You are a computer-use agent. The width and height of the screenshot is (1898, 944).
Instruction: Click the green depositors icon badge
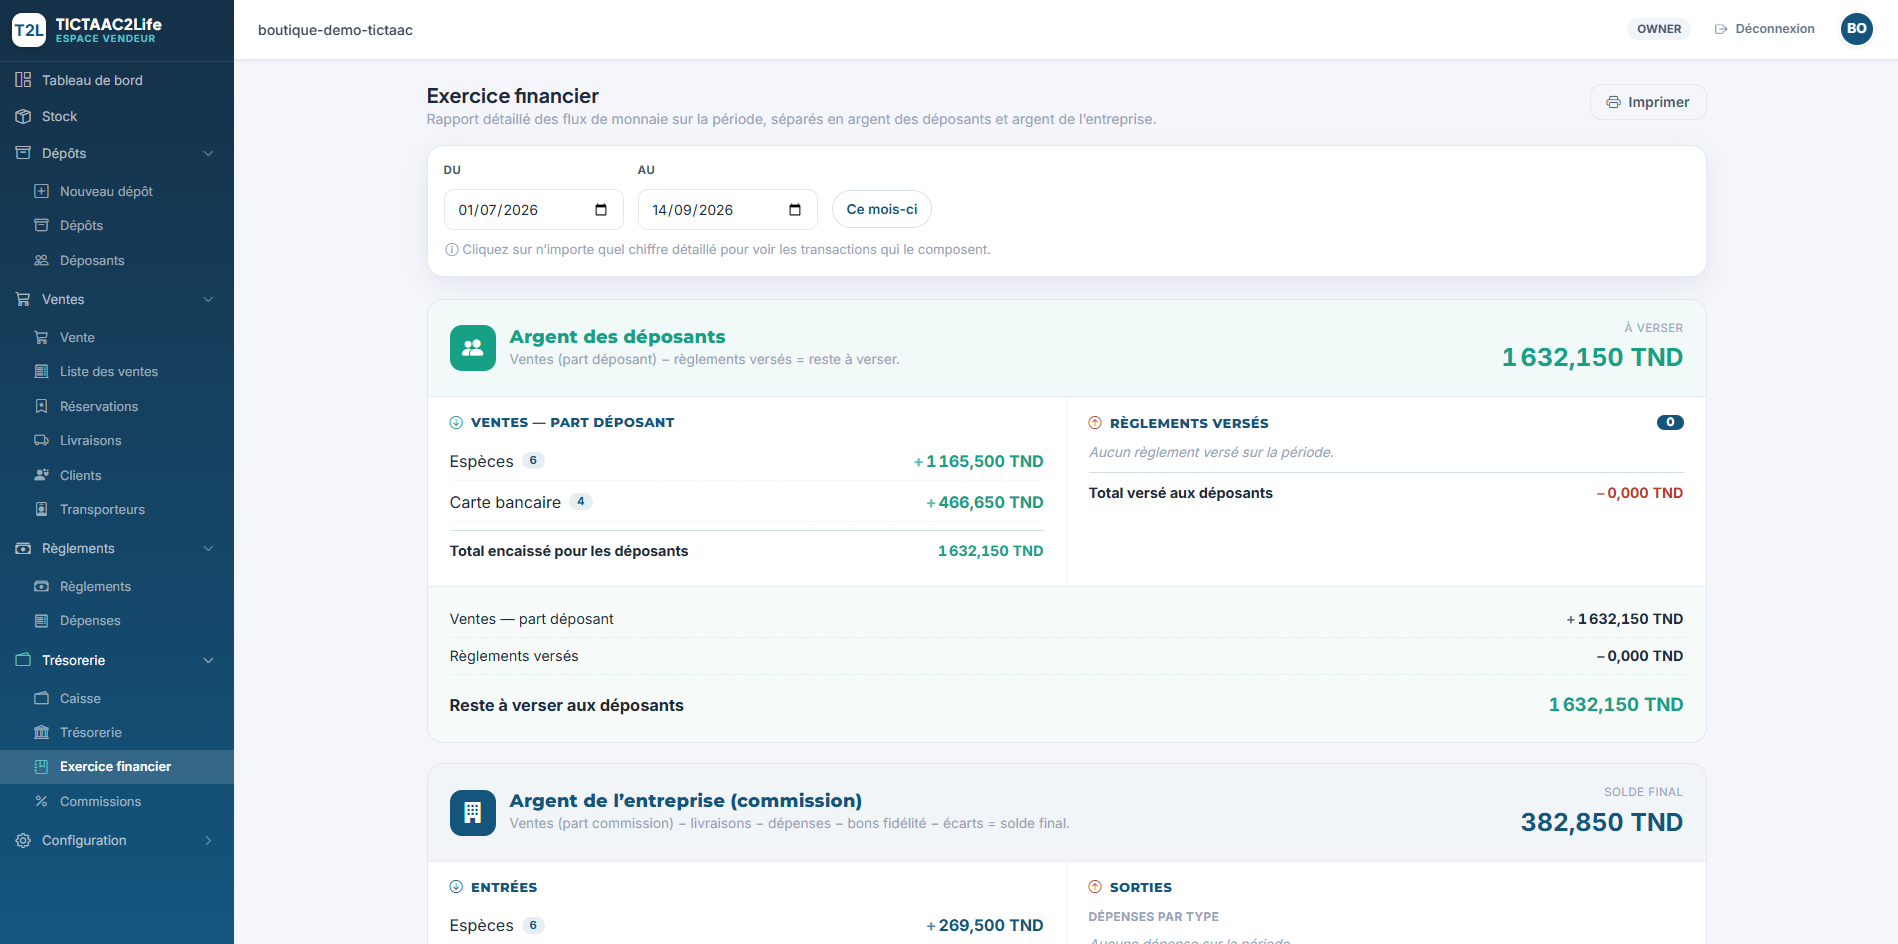pyautogui.click(x=473, y=348)
